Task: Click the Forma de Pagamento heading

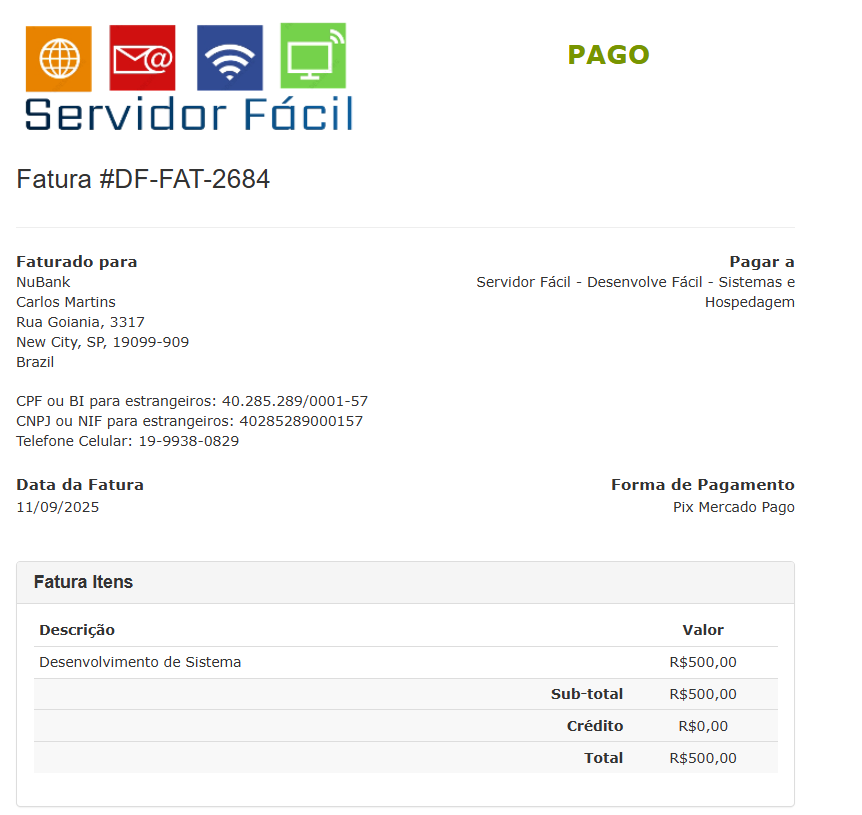Action: 703,485
